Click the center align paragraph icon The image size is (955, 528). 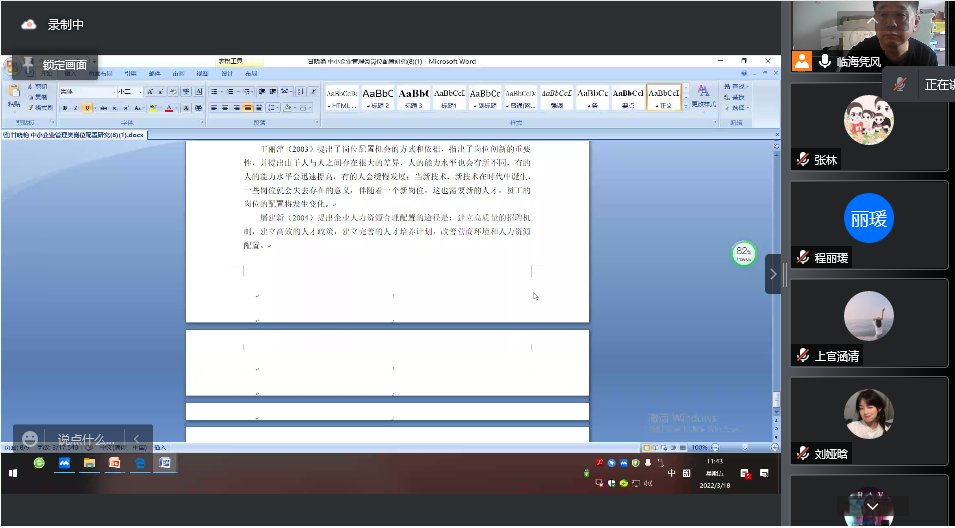[226, 108]
